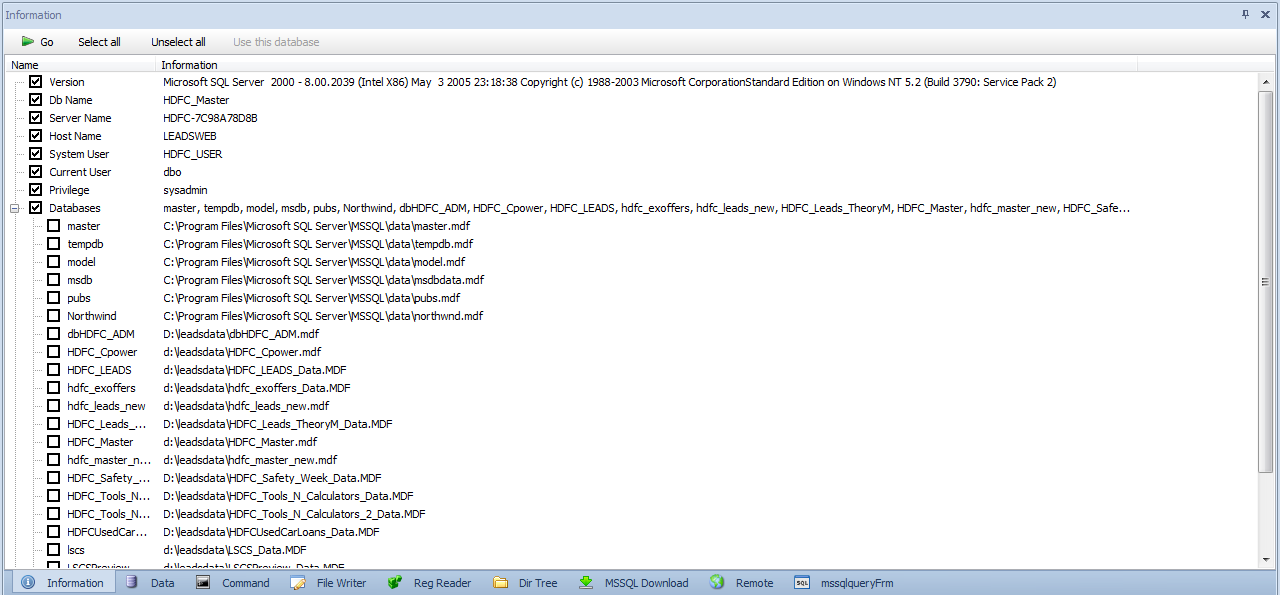1280x595 pixels.
Task: Click the Remote globe icon
Action: (717, 583)
